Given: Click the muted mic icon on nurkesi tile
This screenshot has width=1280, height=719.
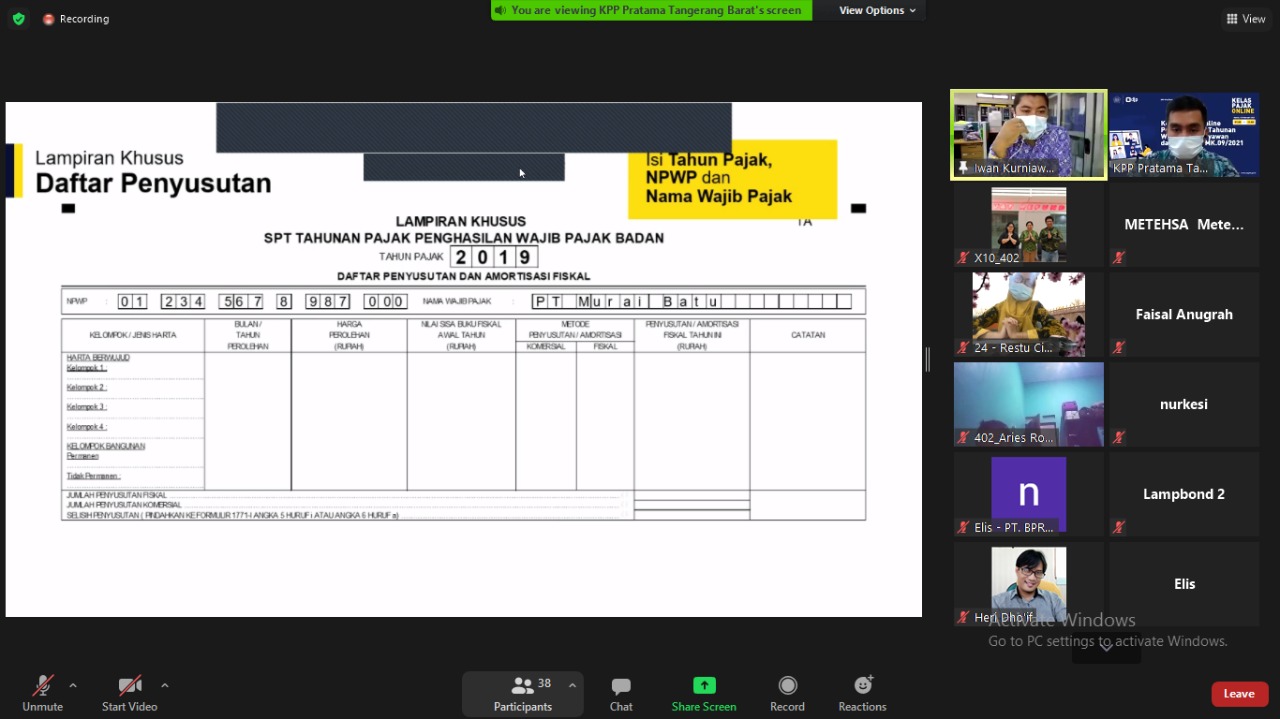Looking at the screenshot, I should click(x=1119, y=438).
